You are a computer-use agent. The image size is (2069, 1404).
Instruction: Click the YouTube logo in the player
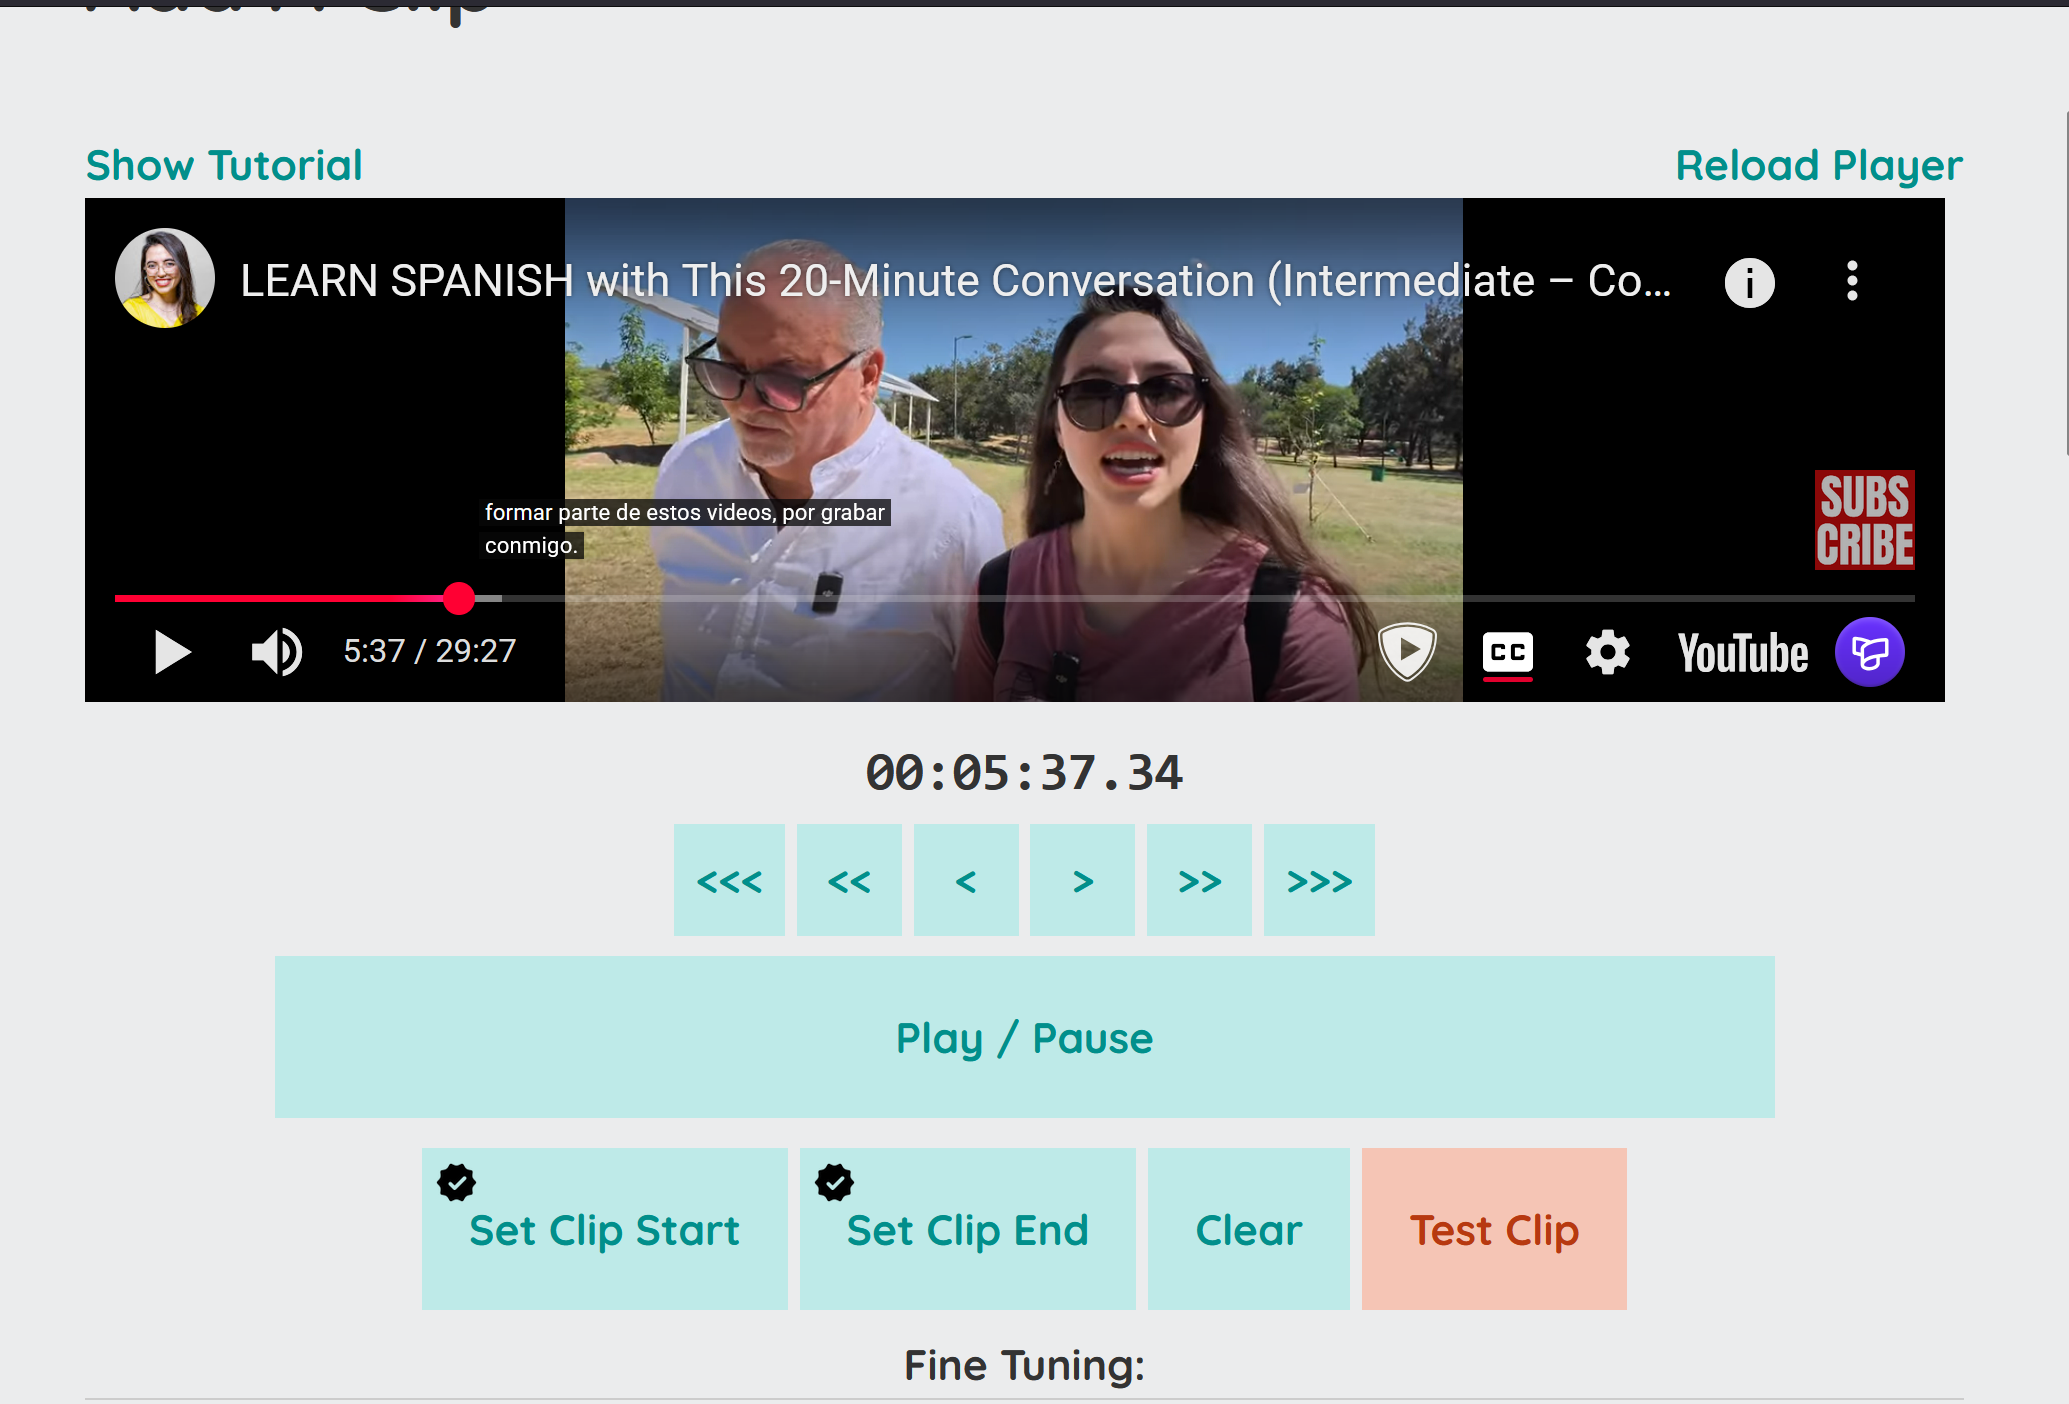tap(1742, 653)
